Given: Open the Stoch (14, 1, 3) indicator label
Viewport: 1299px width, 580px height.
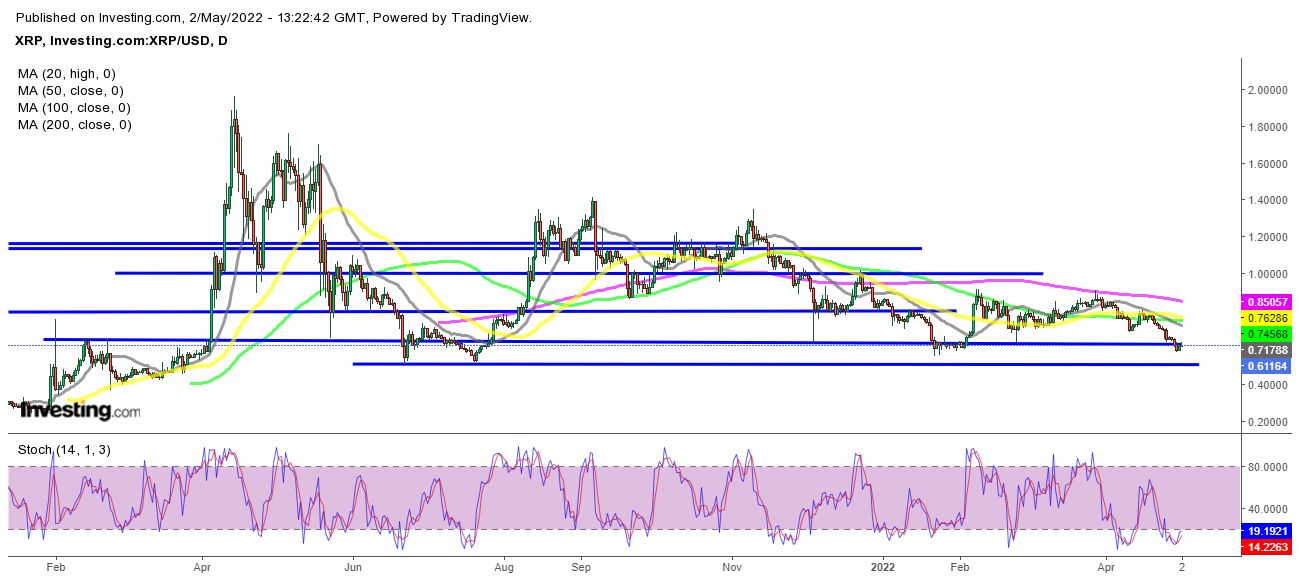Looking at the screenshot, I should click(64, 450).
